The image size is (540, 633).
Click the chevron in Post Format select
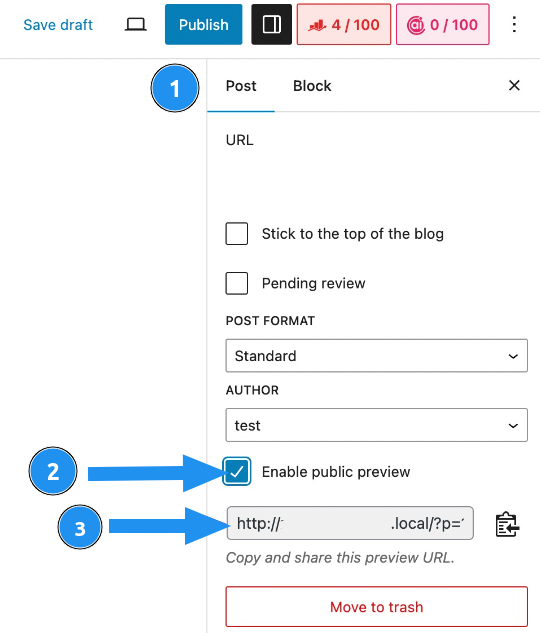513,356
